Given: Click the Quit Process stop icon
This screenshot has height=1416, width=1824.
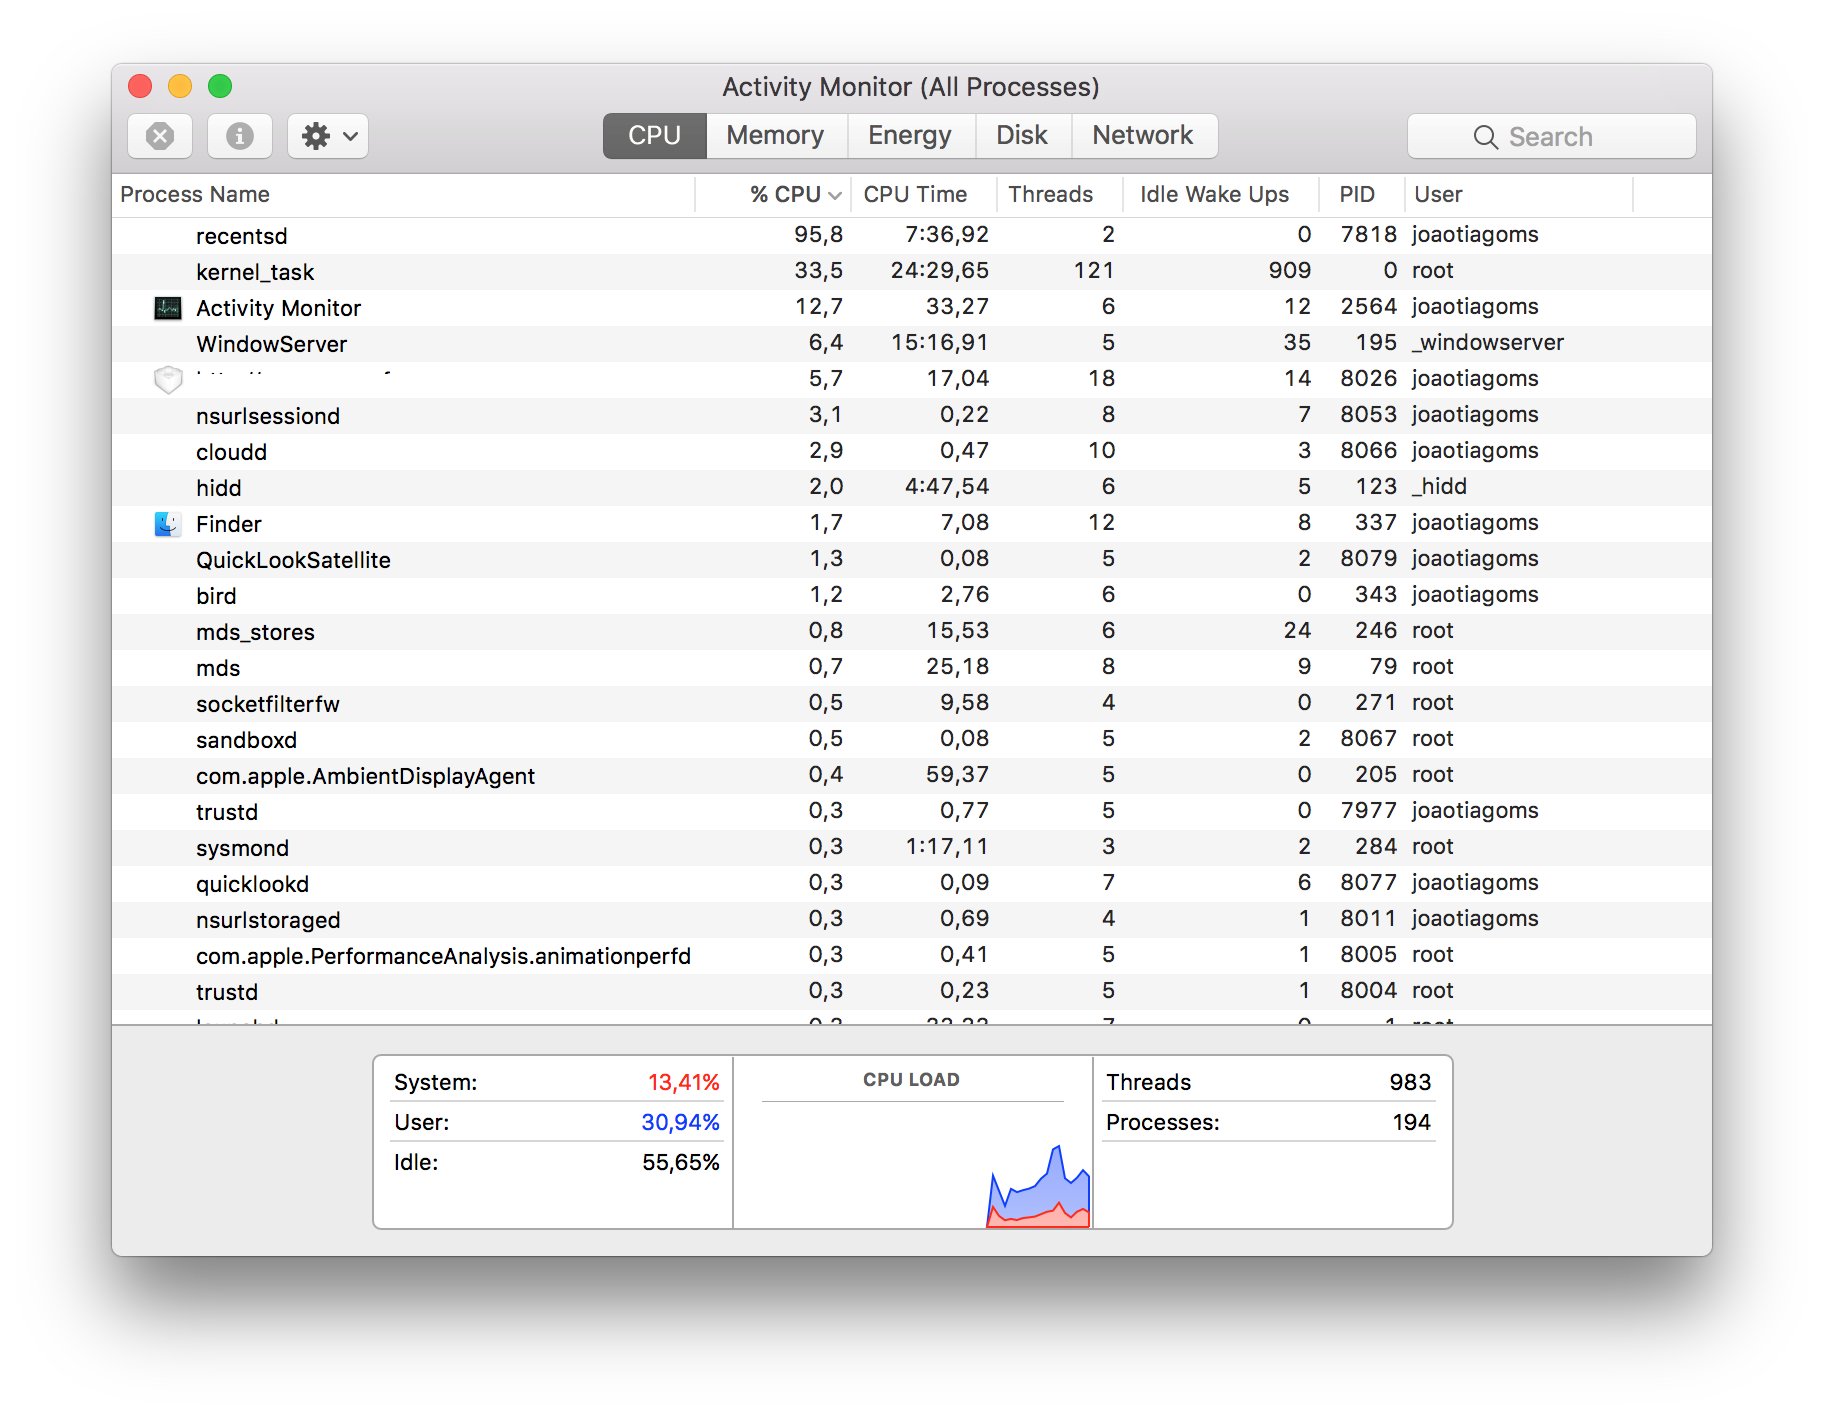Looking at the screenshot, I should click(x=160, y=136).
